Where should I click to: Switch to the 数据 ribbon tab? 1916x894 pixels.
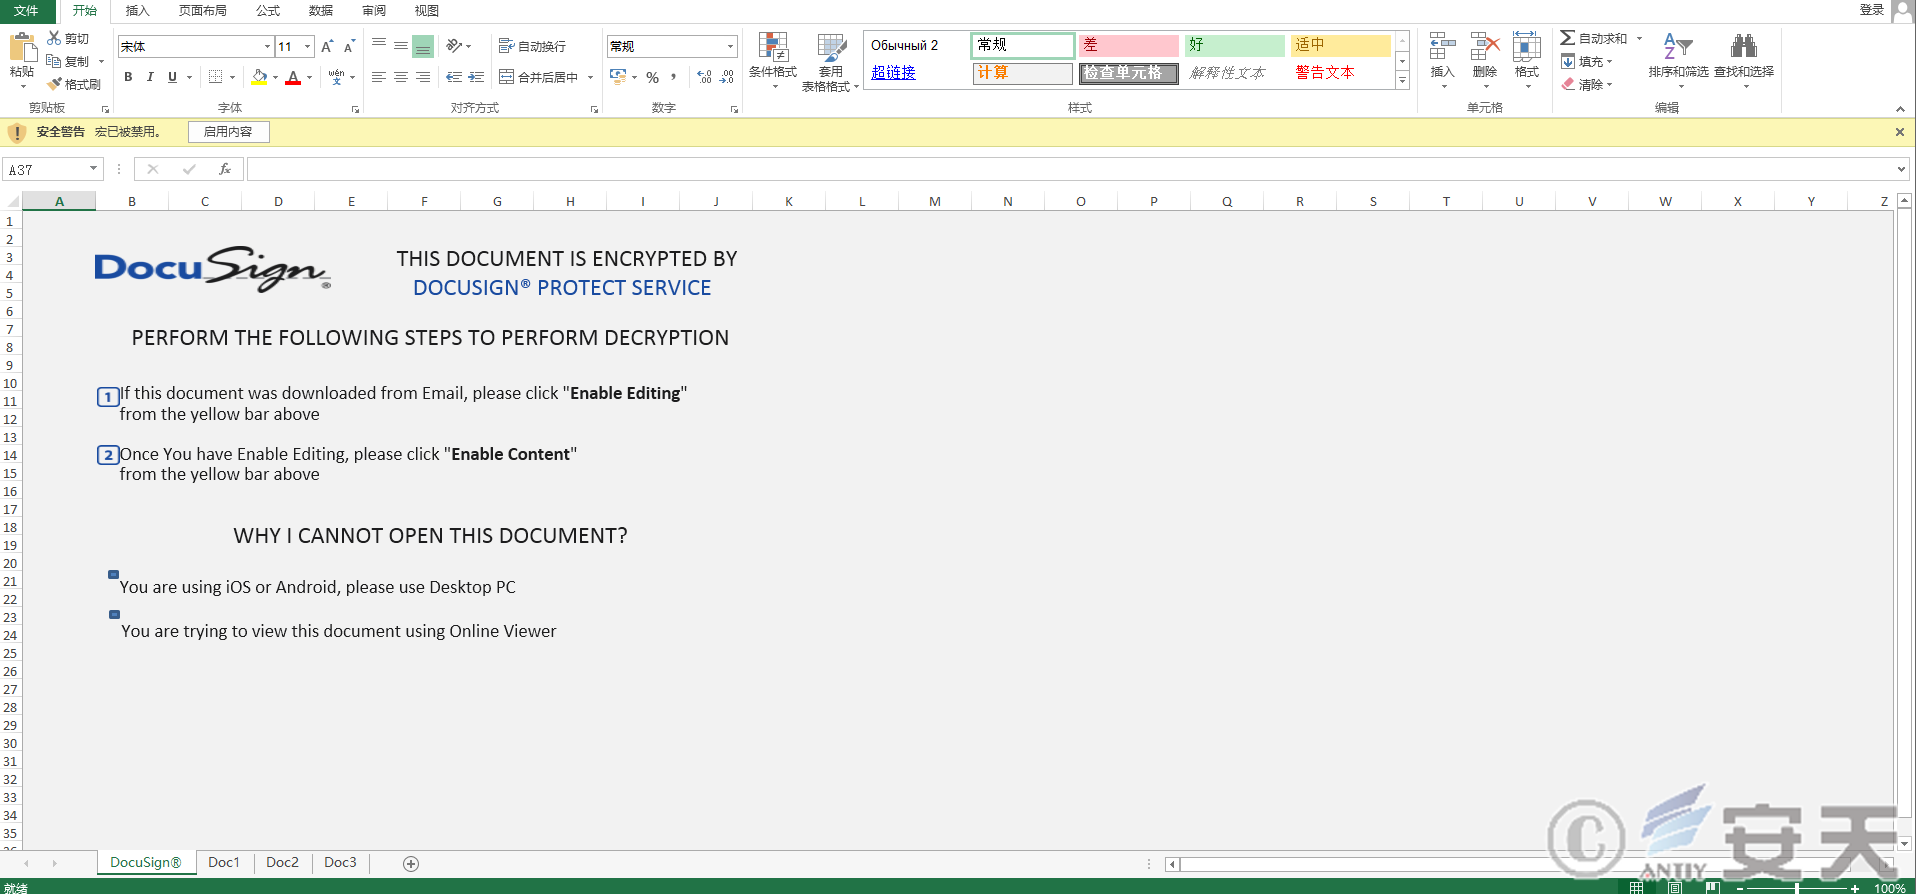(x=321, y=11)
